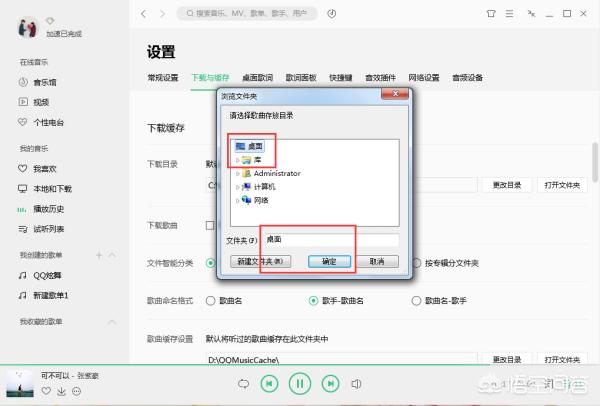Expand the 库 tree node
This screenshot has width=600, height=406.
[237, 160]
